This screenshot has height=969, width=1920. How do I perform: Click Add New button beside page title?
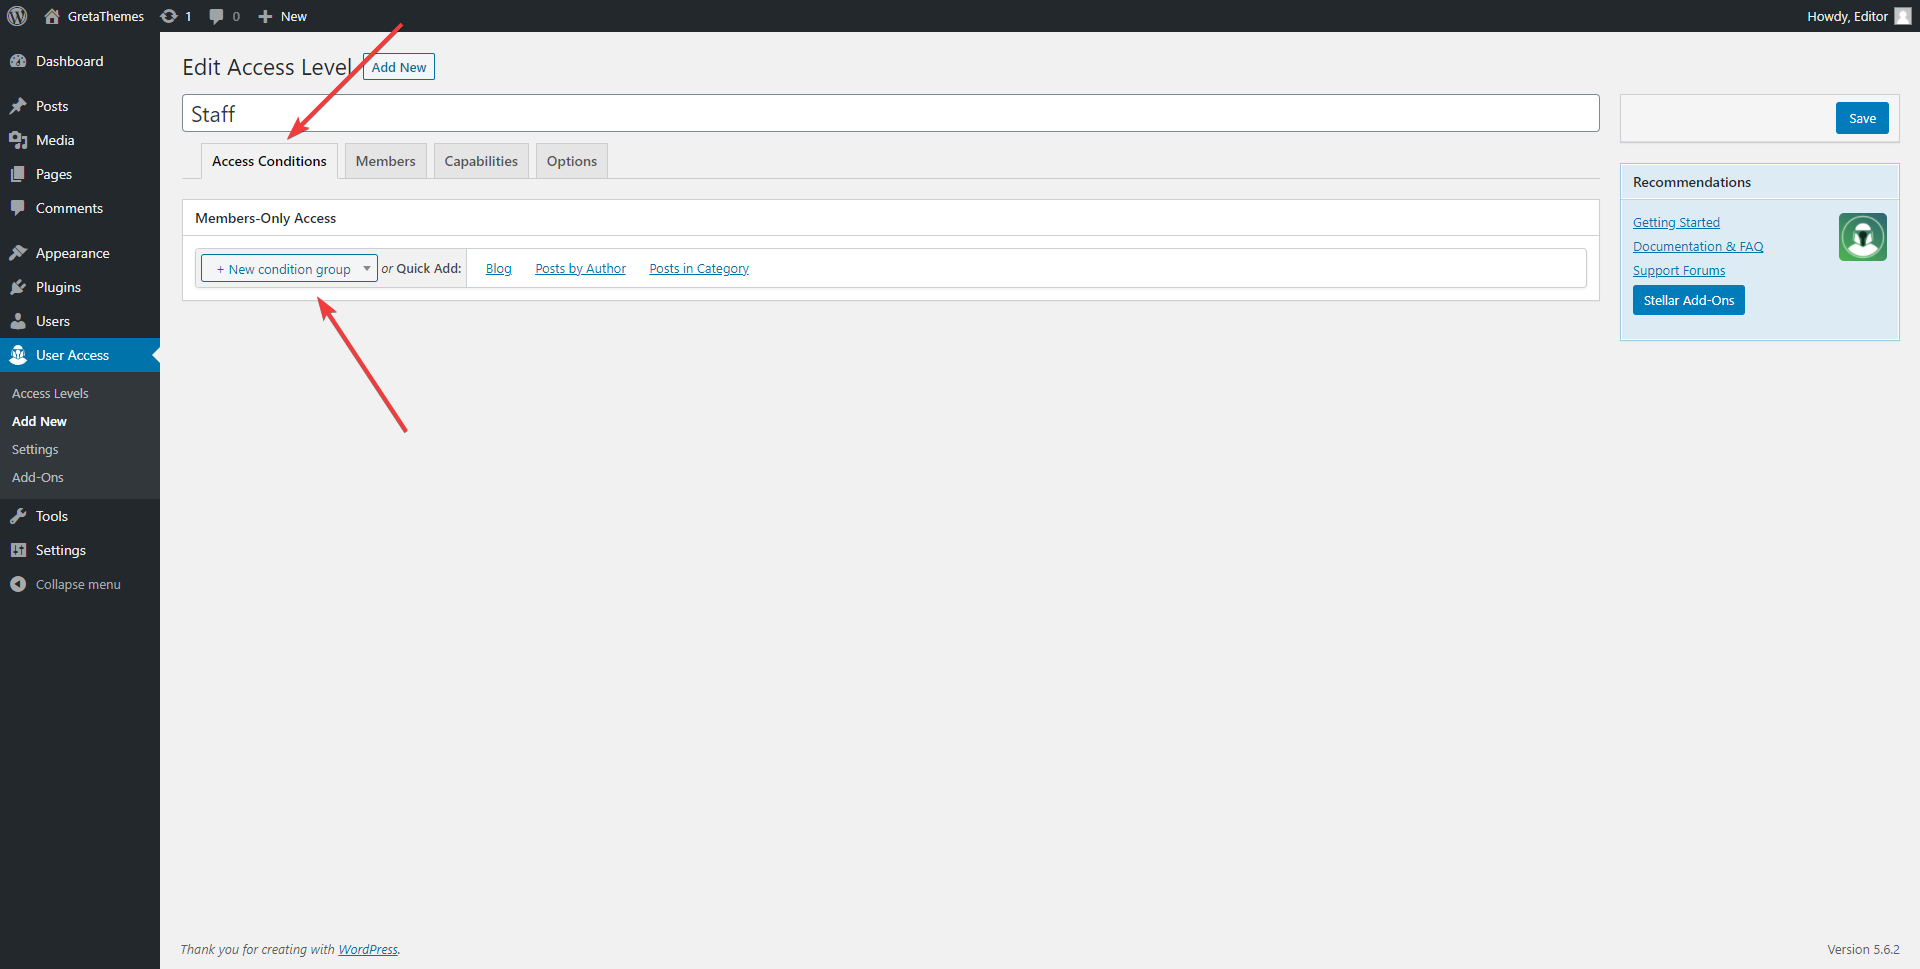[399, 67]
